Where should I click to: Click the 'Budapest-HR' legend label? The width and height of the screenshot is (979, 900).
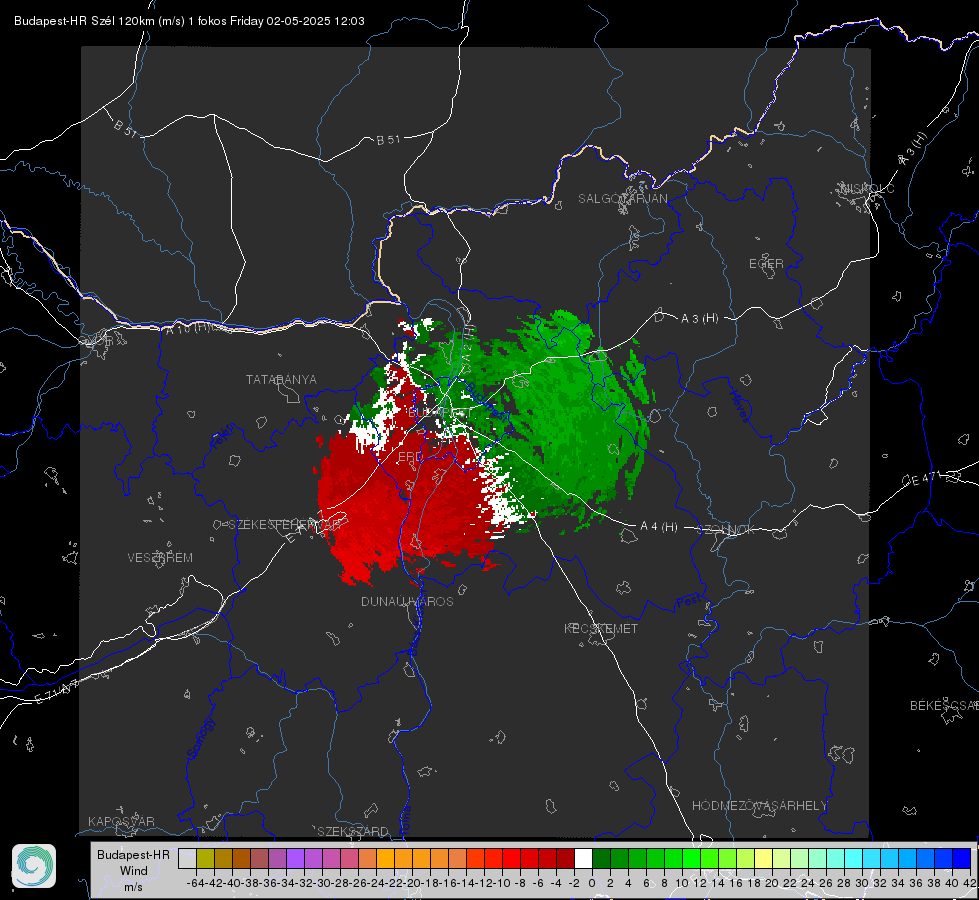(134, 854)
